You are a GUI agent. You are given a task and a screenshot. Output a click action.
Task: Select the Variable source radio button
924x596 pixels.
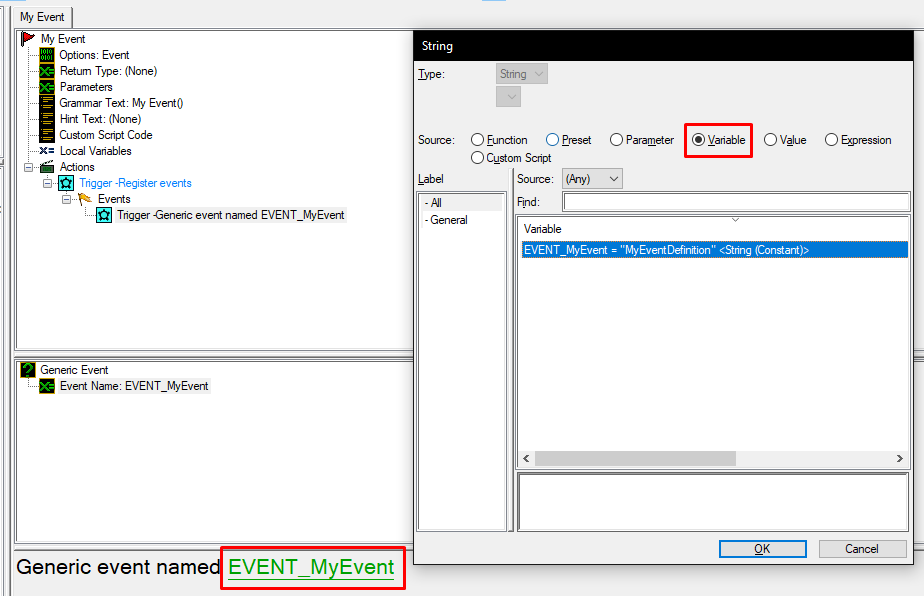click(x=698, y=140)
